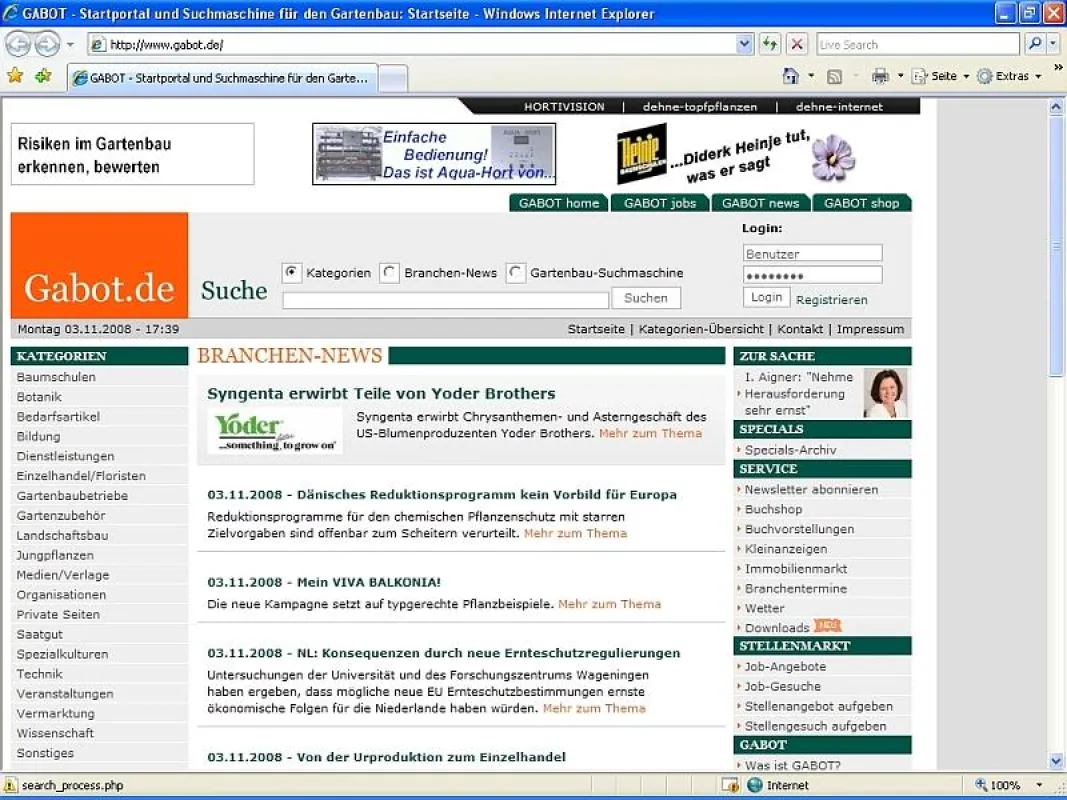Click the password field under Benutzer
This screenshot has width=1067, height=800.
(x=812, y=275)
